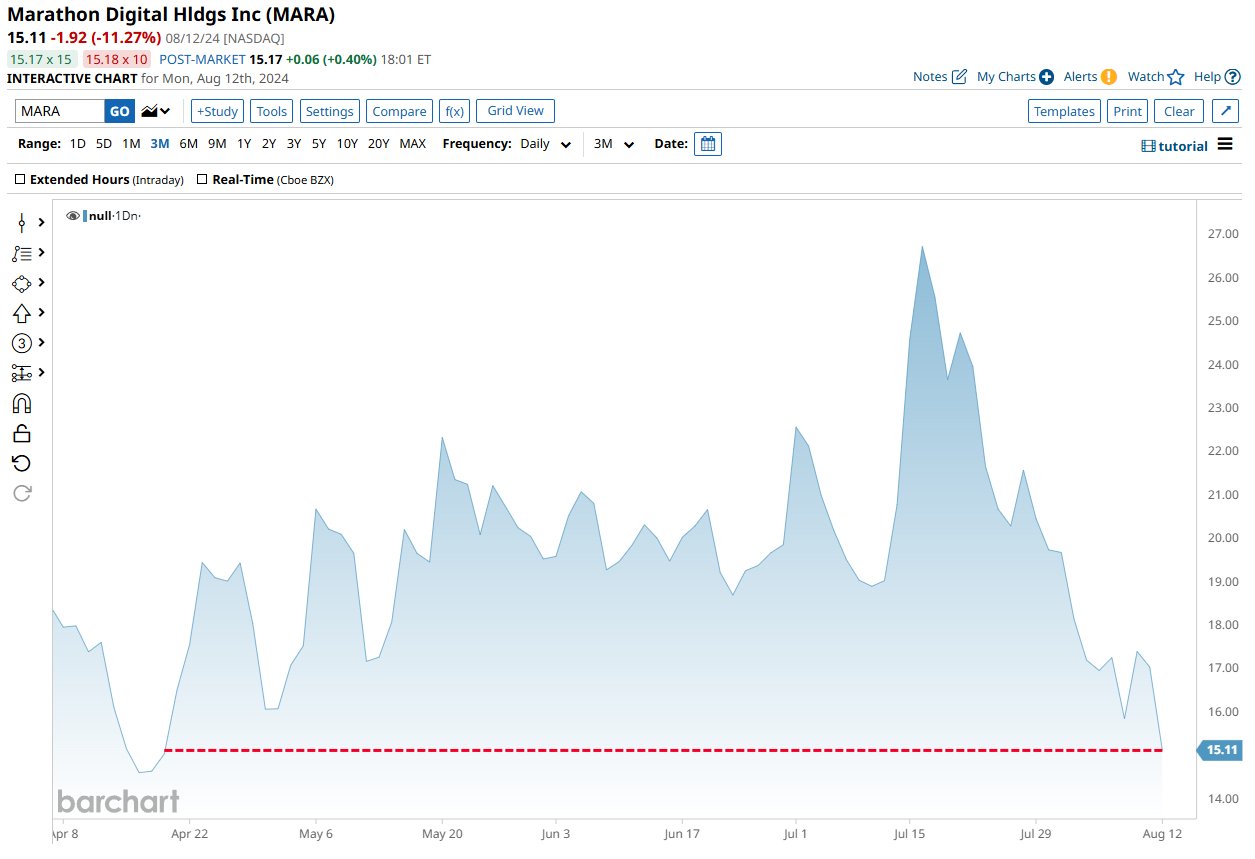The height and width of the screenshot is (859, 1255).
Task: Select the 5Y range
Action: click(x=318, y=144)
